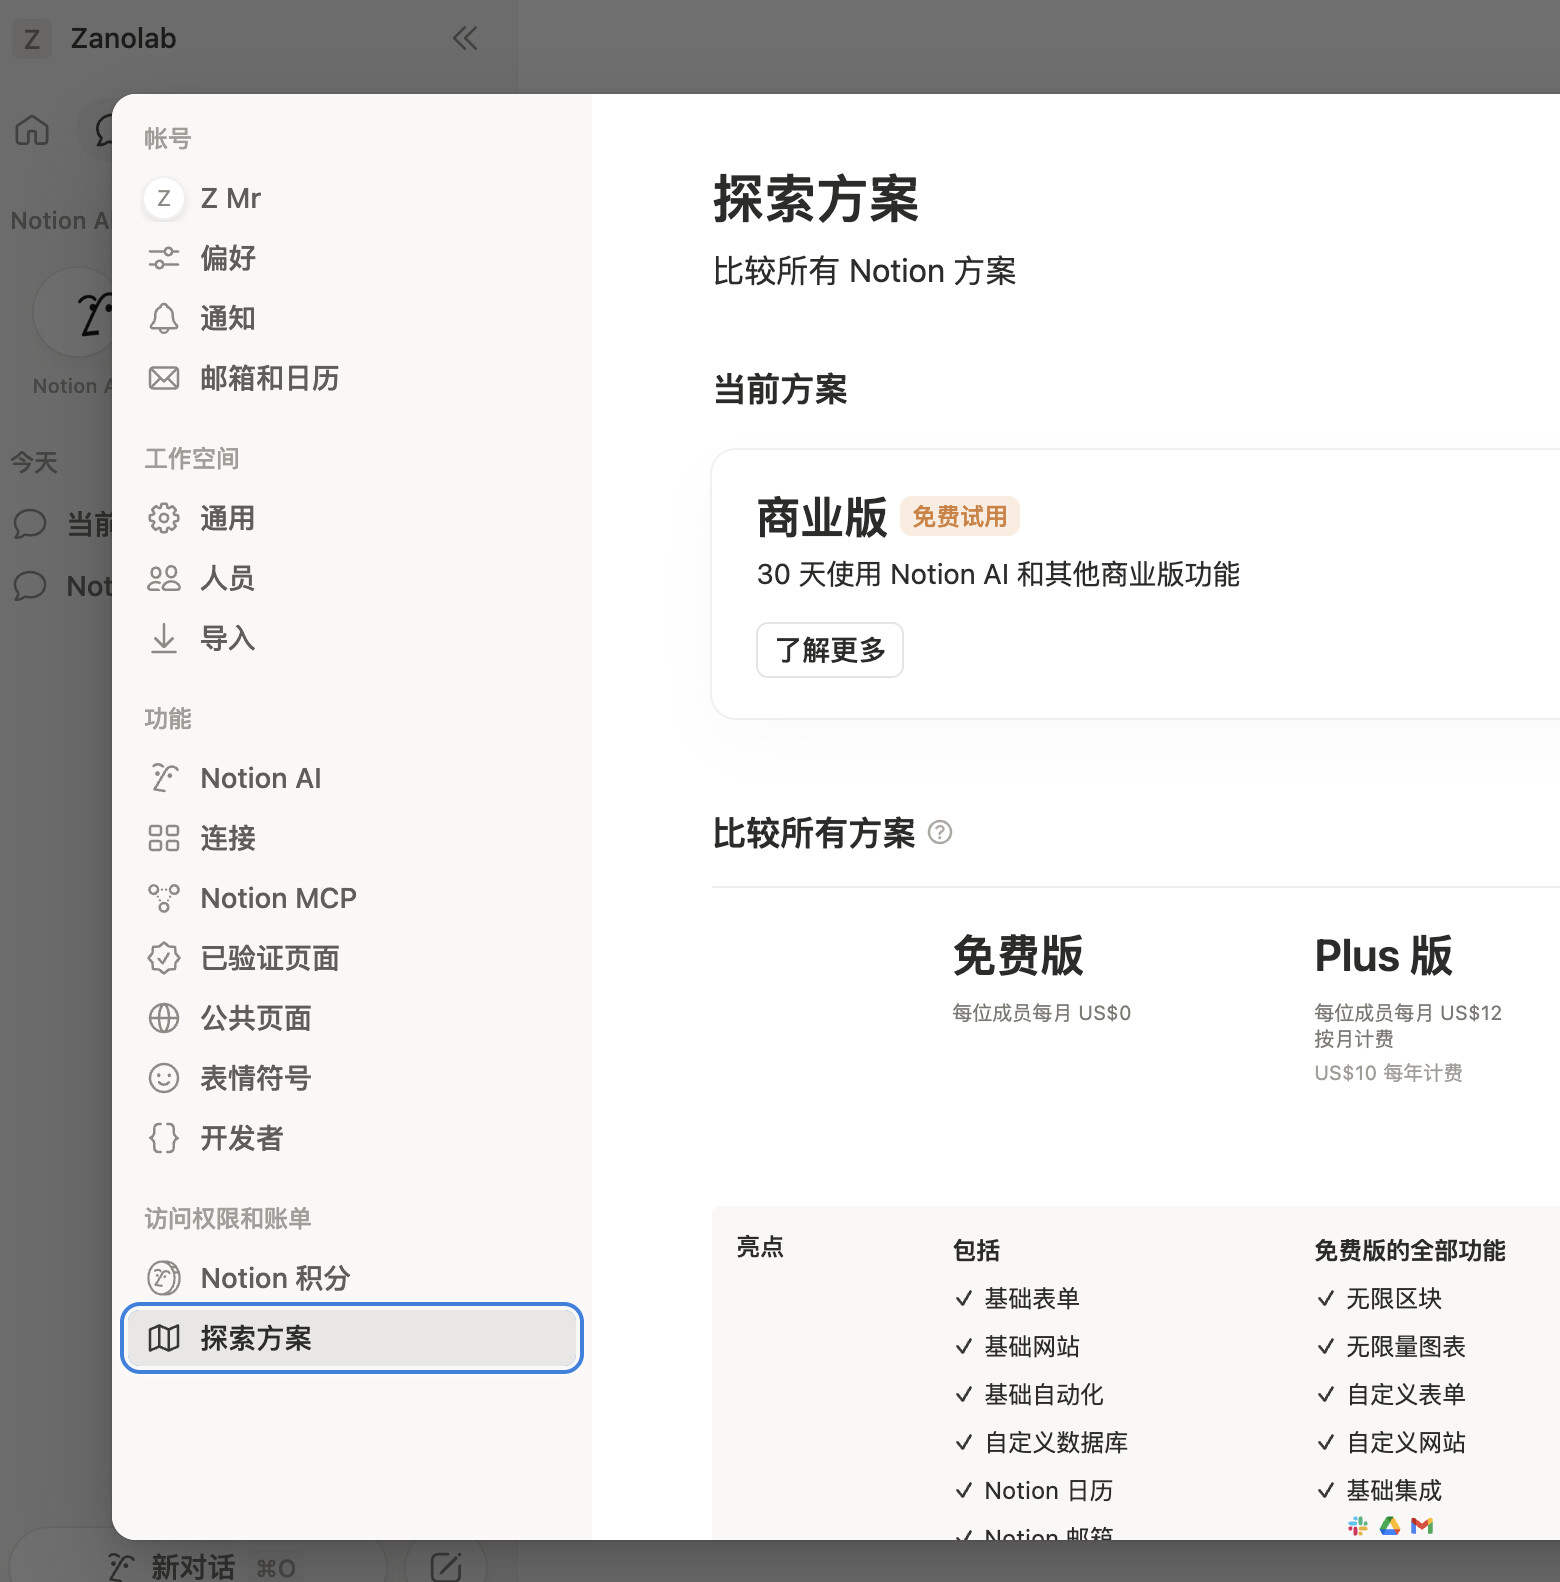Click the Z Mr account avatar

tap(164, 198)
